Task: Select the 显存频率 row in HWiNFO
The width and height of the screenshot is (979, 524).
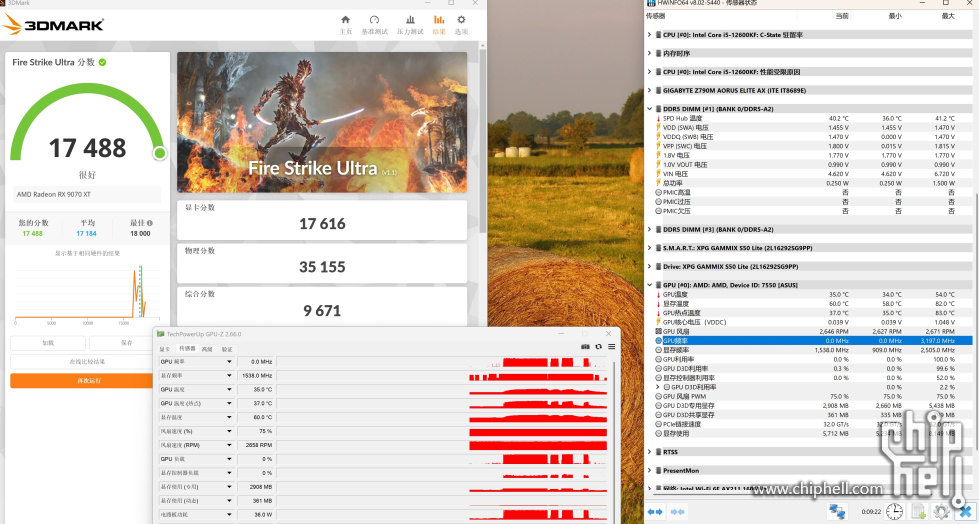Action: click(x=813, y=350)
